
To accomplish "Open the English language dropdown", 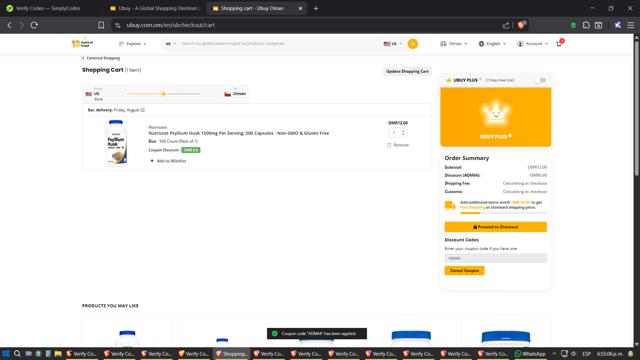I will pyautogui.click(x=492, y=44).
